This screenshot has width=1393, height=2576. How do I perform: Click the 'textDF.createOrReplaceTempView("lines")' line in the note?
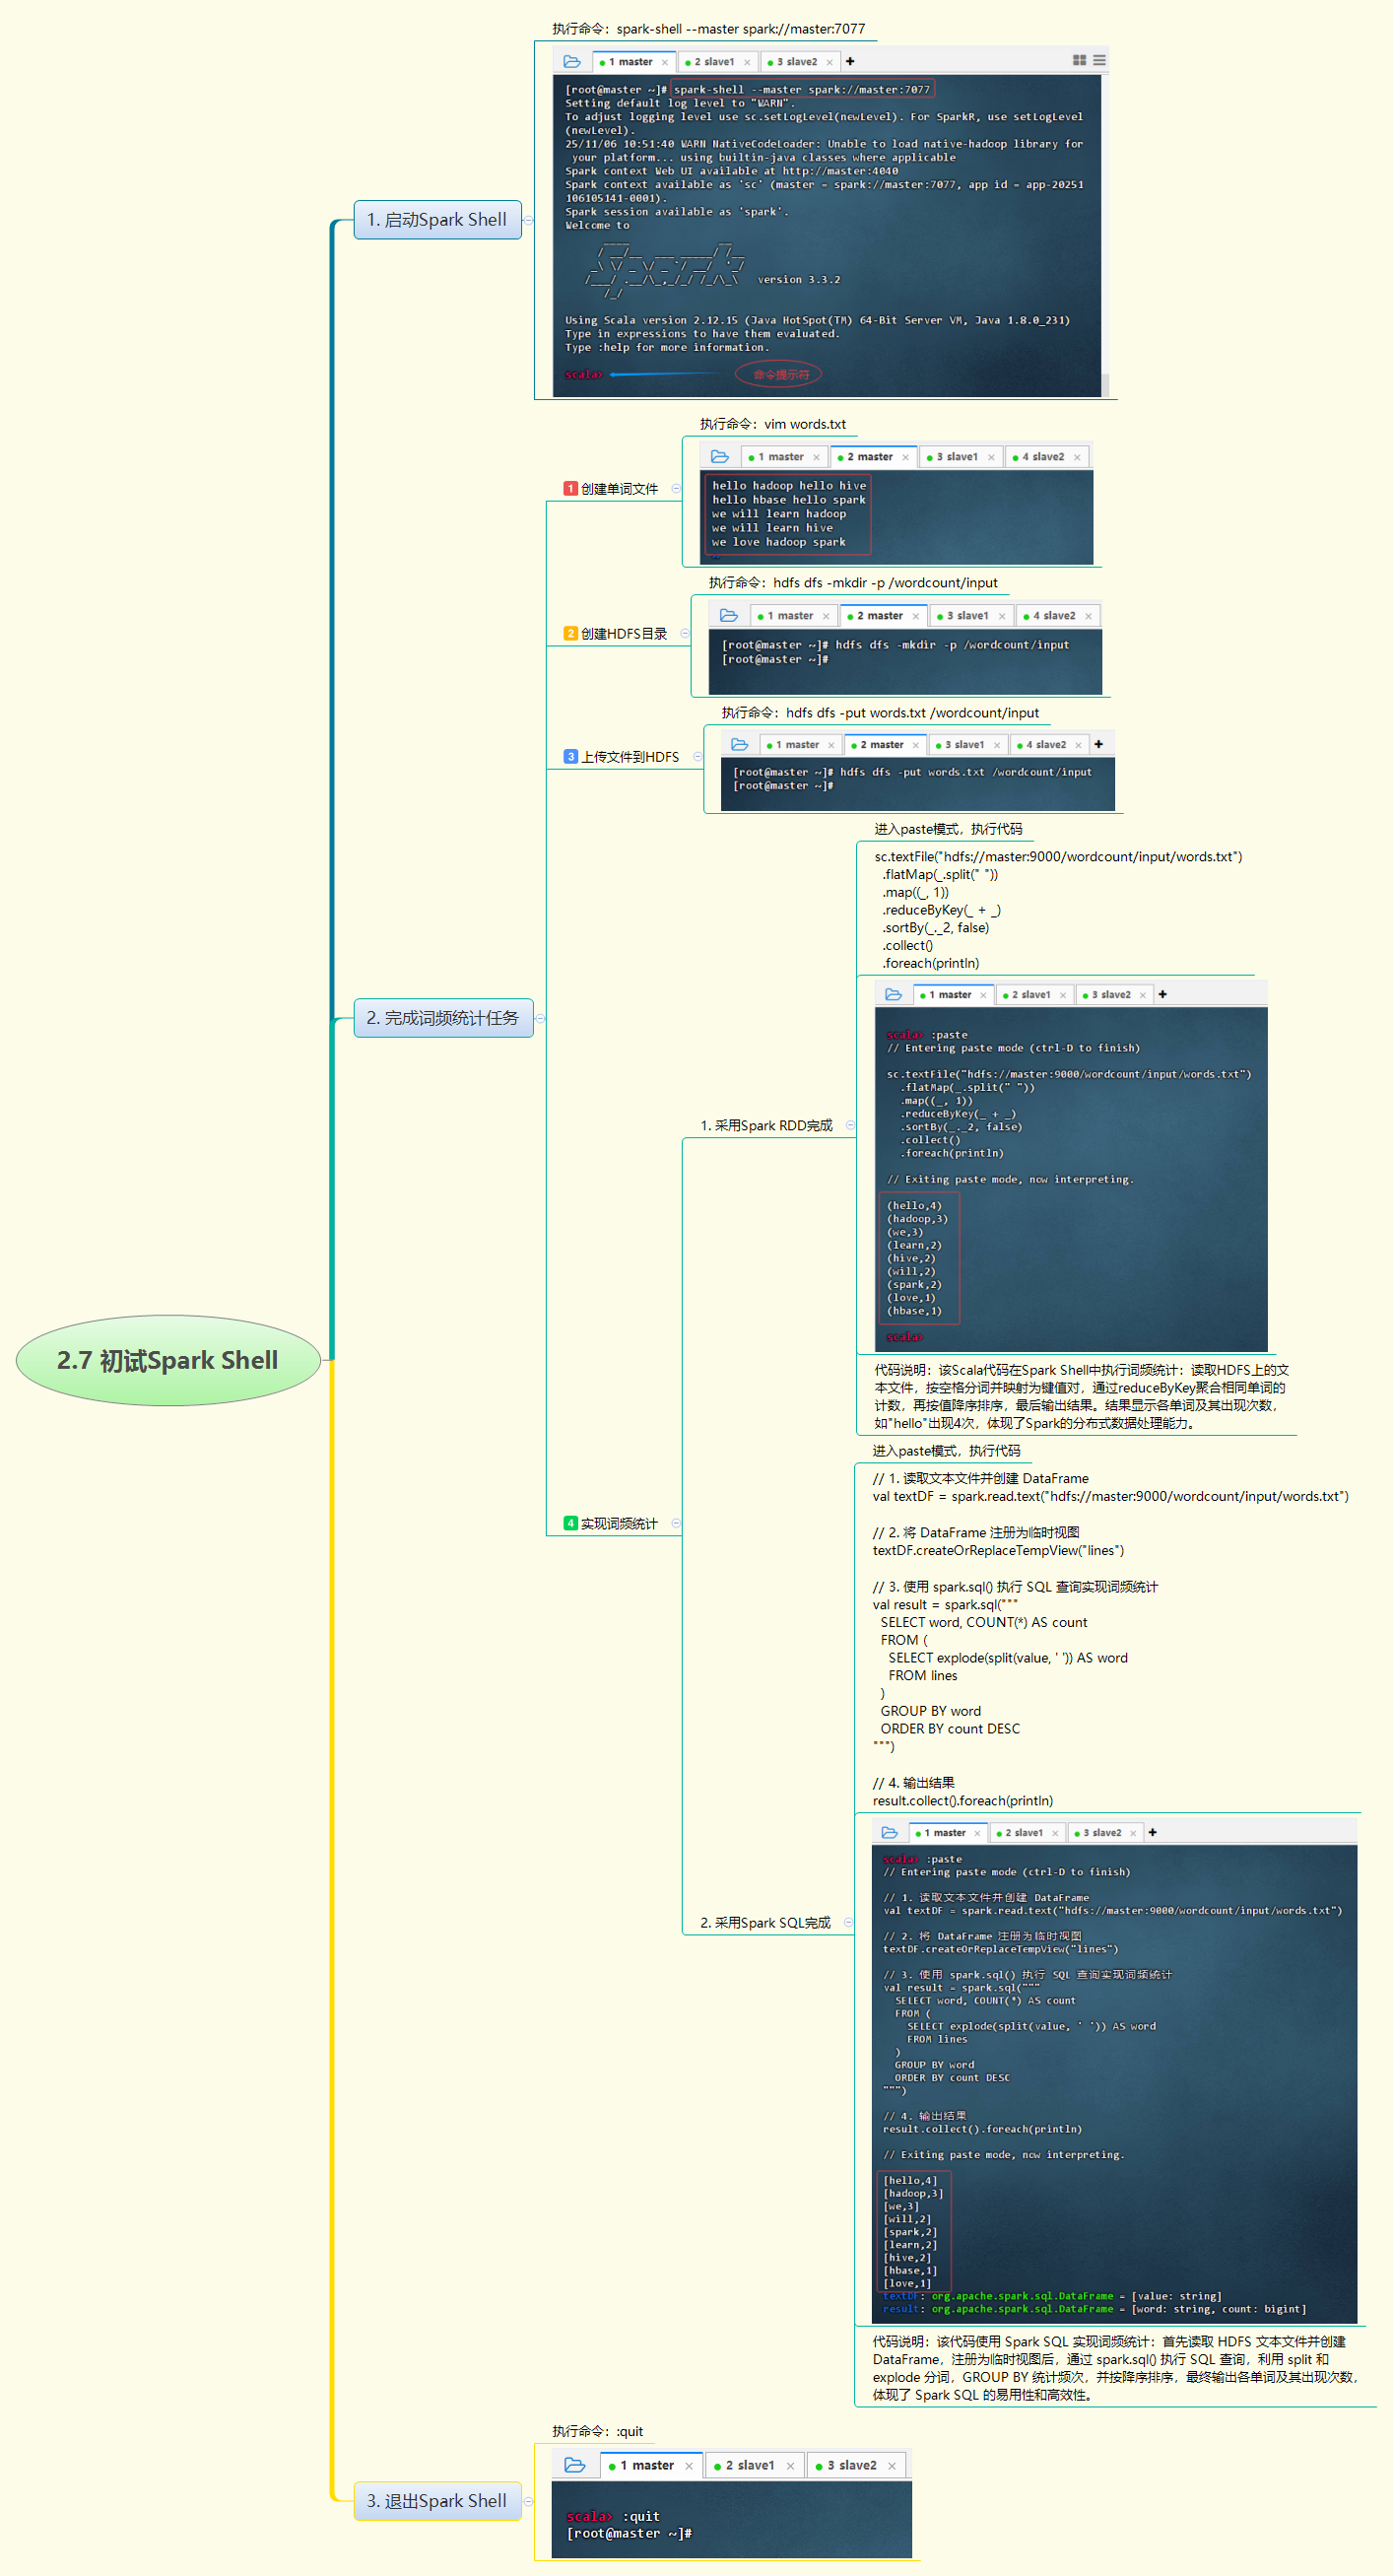tap(998, 1550)
